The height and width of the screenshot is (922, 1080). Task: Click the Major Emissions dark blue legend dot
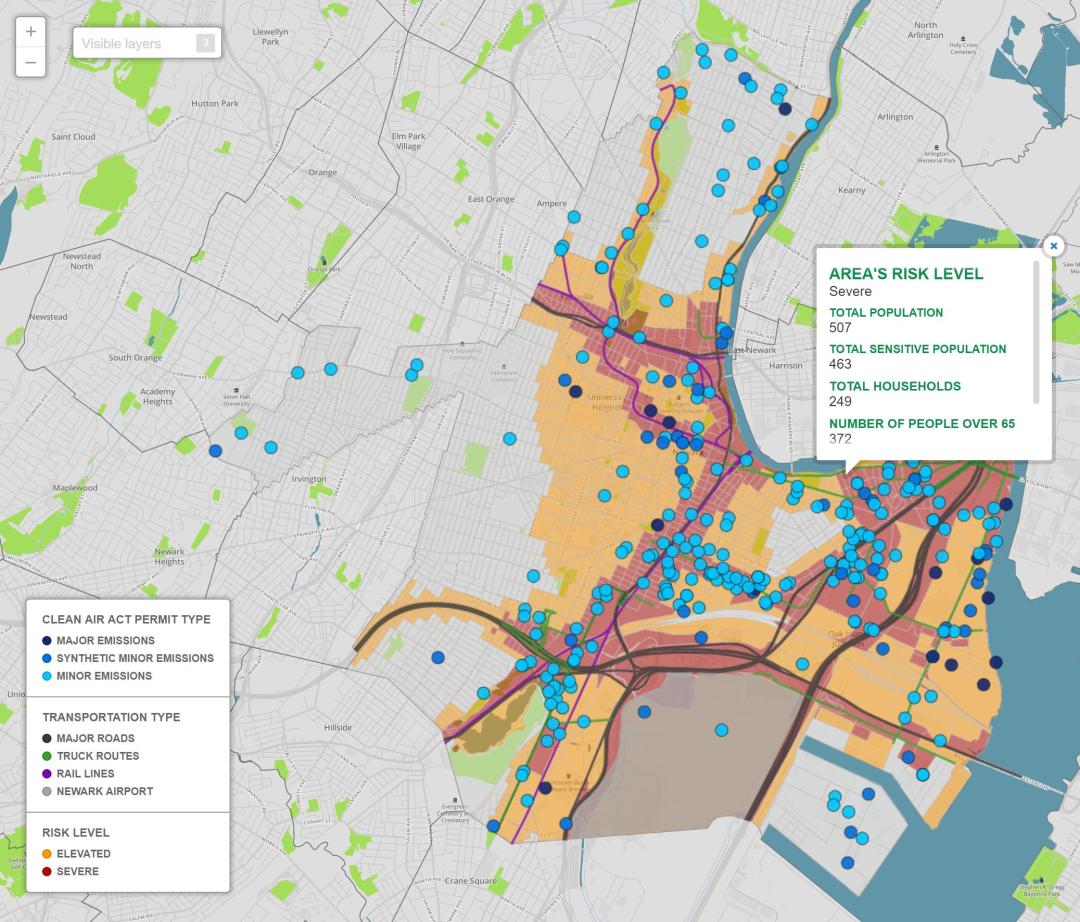tap(47, 641)
